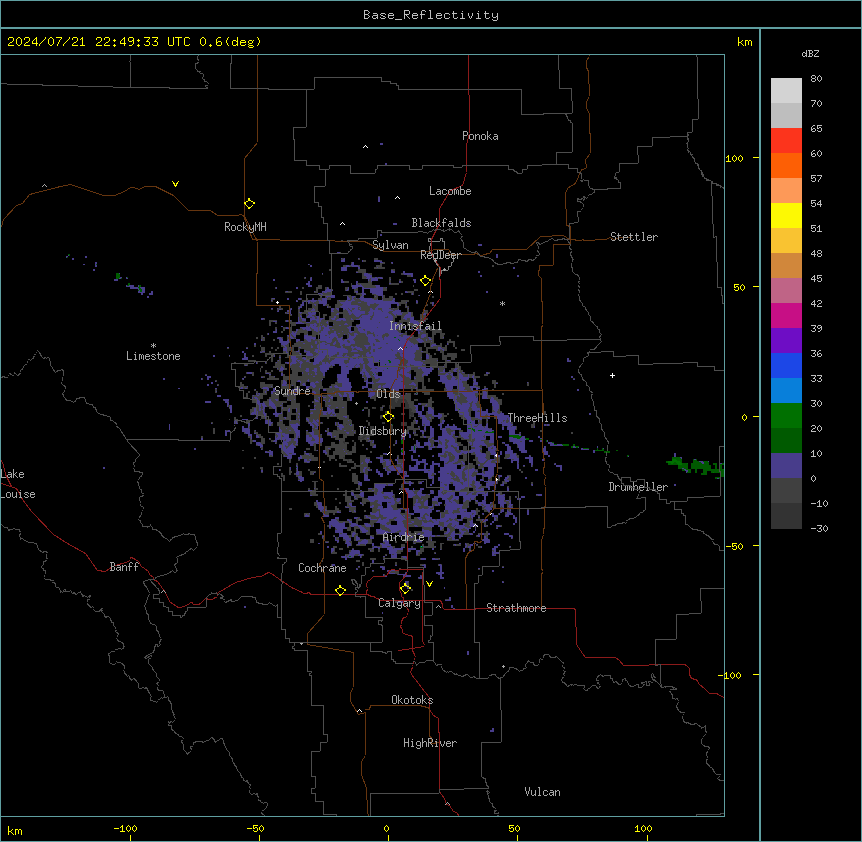Image resolution: width=862 pixels, height=842 pixels.
Task: Click the HighRiver town label
Action: tap(430, 743)
